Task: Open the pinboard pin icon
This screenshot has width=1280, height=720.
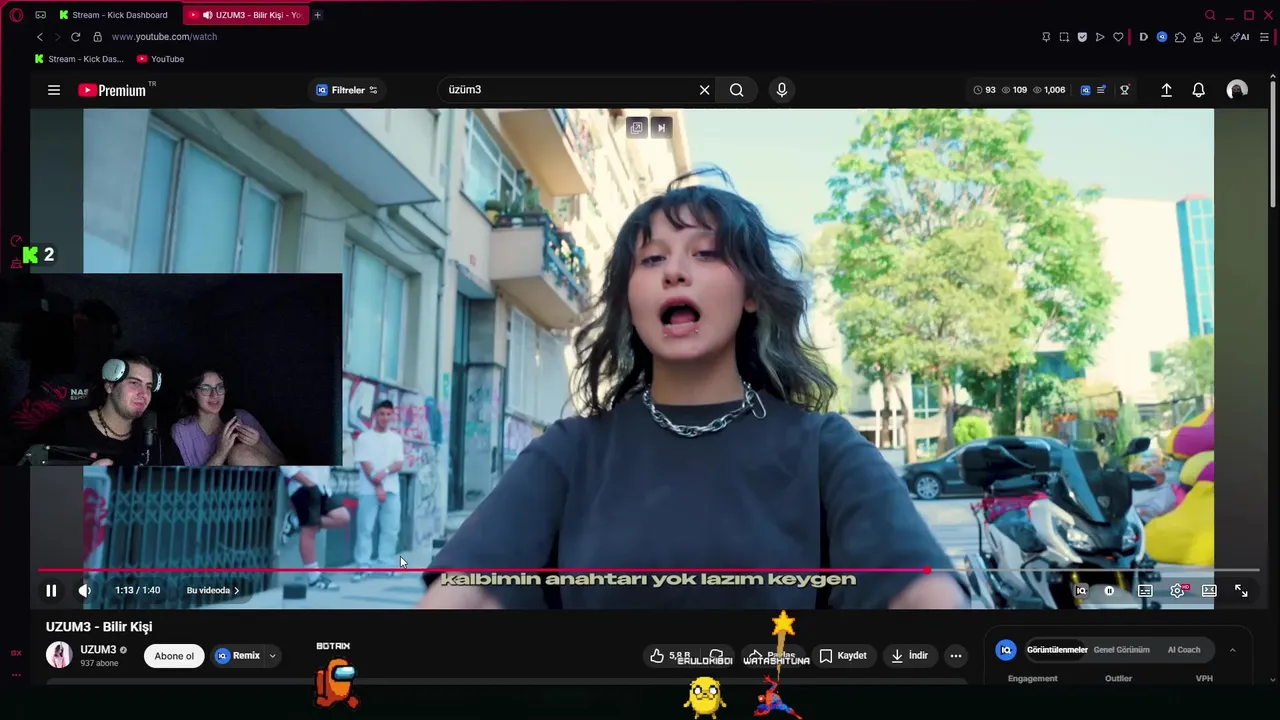Action: coord(1046,37)
